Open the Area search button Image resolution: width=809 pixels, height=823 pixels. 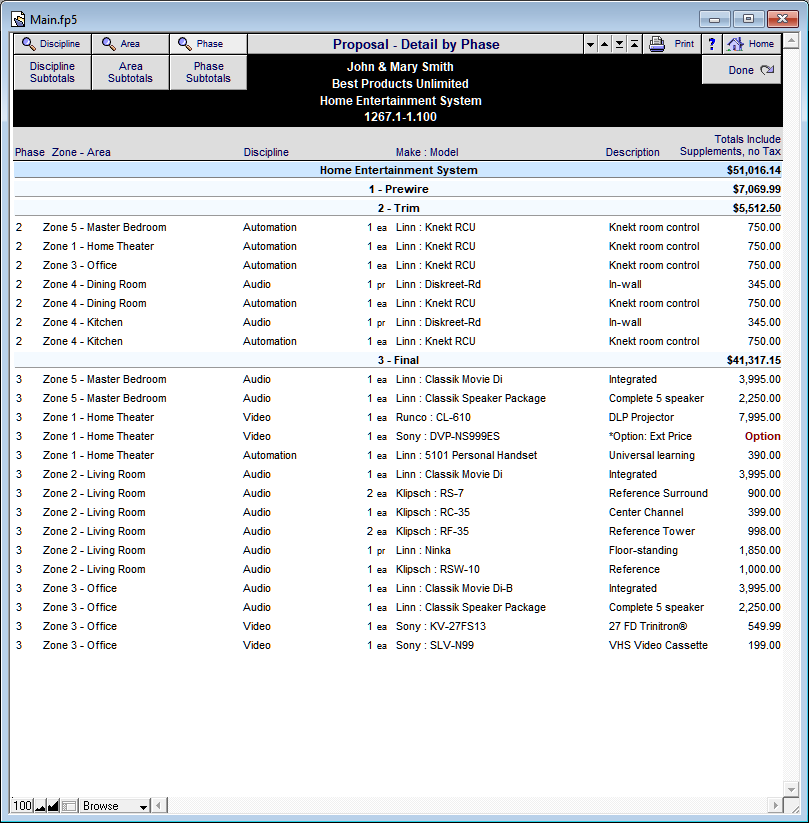click(x=130, y=44)
